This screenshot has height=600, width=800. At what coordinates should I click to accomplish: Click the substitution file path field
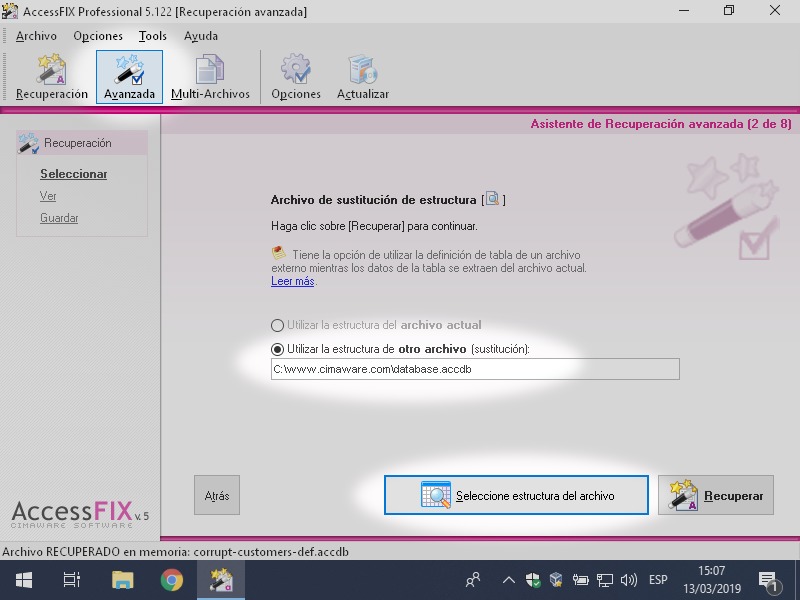[475, 370]
